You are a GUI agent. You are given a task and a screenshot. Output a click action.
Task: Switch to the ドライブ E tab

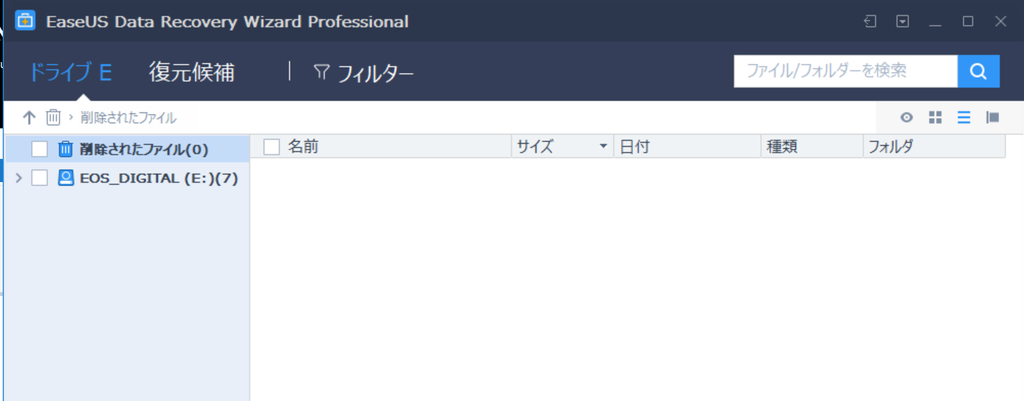click(70, 72)
